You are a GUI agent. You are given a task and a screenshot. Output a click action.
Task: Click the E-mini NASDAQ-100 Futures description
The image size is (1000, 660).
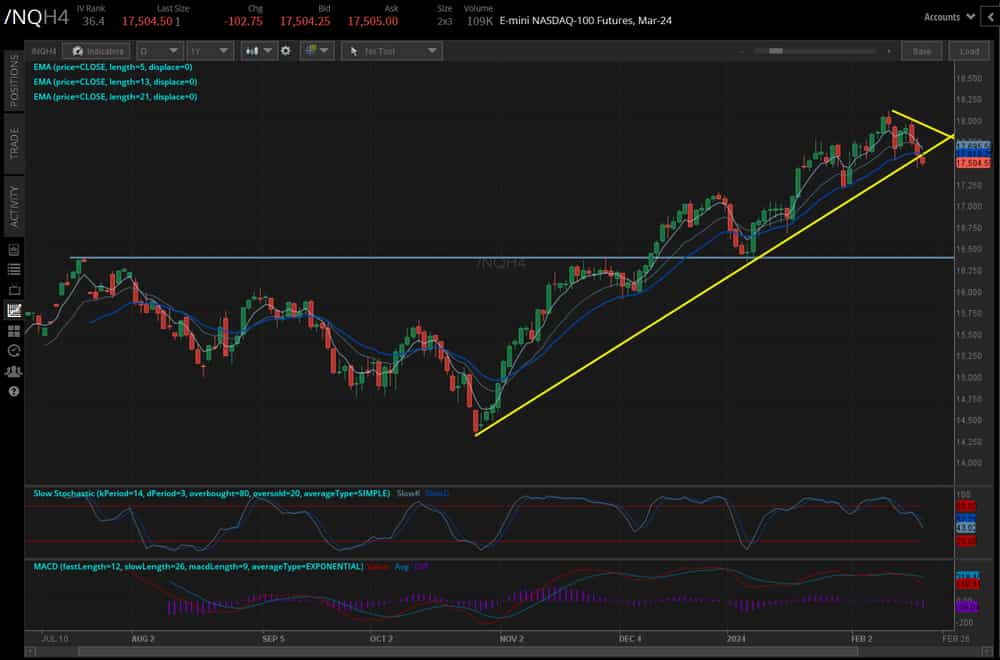tap(585, 20)
